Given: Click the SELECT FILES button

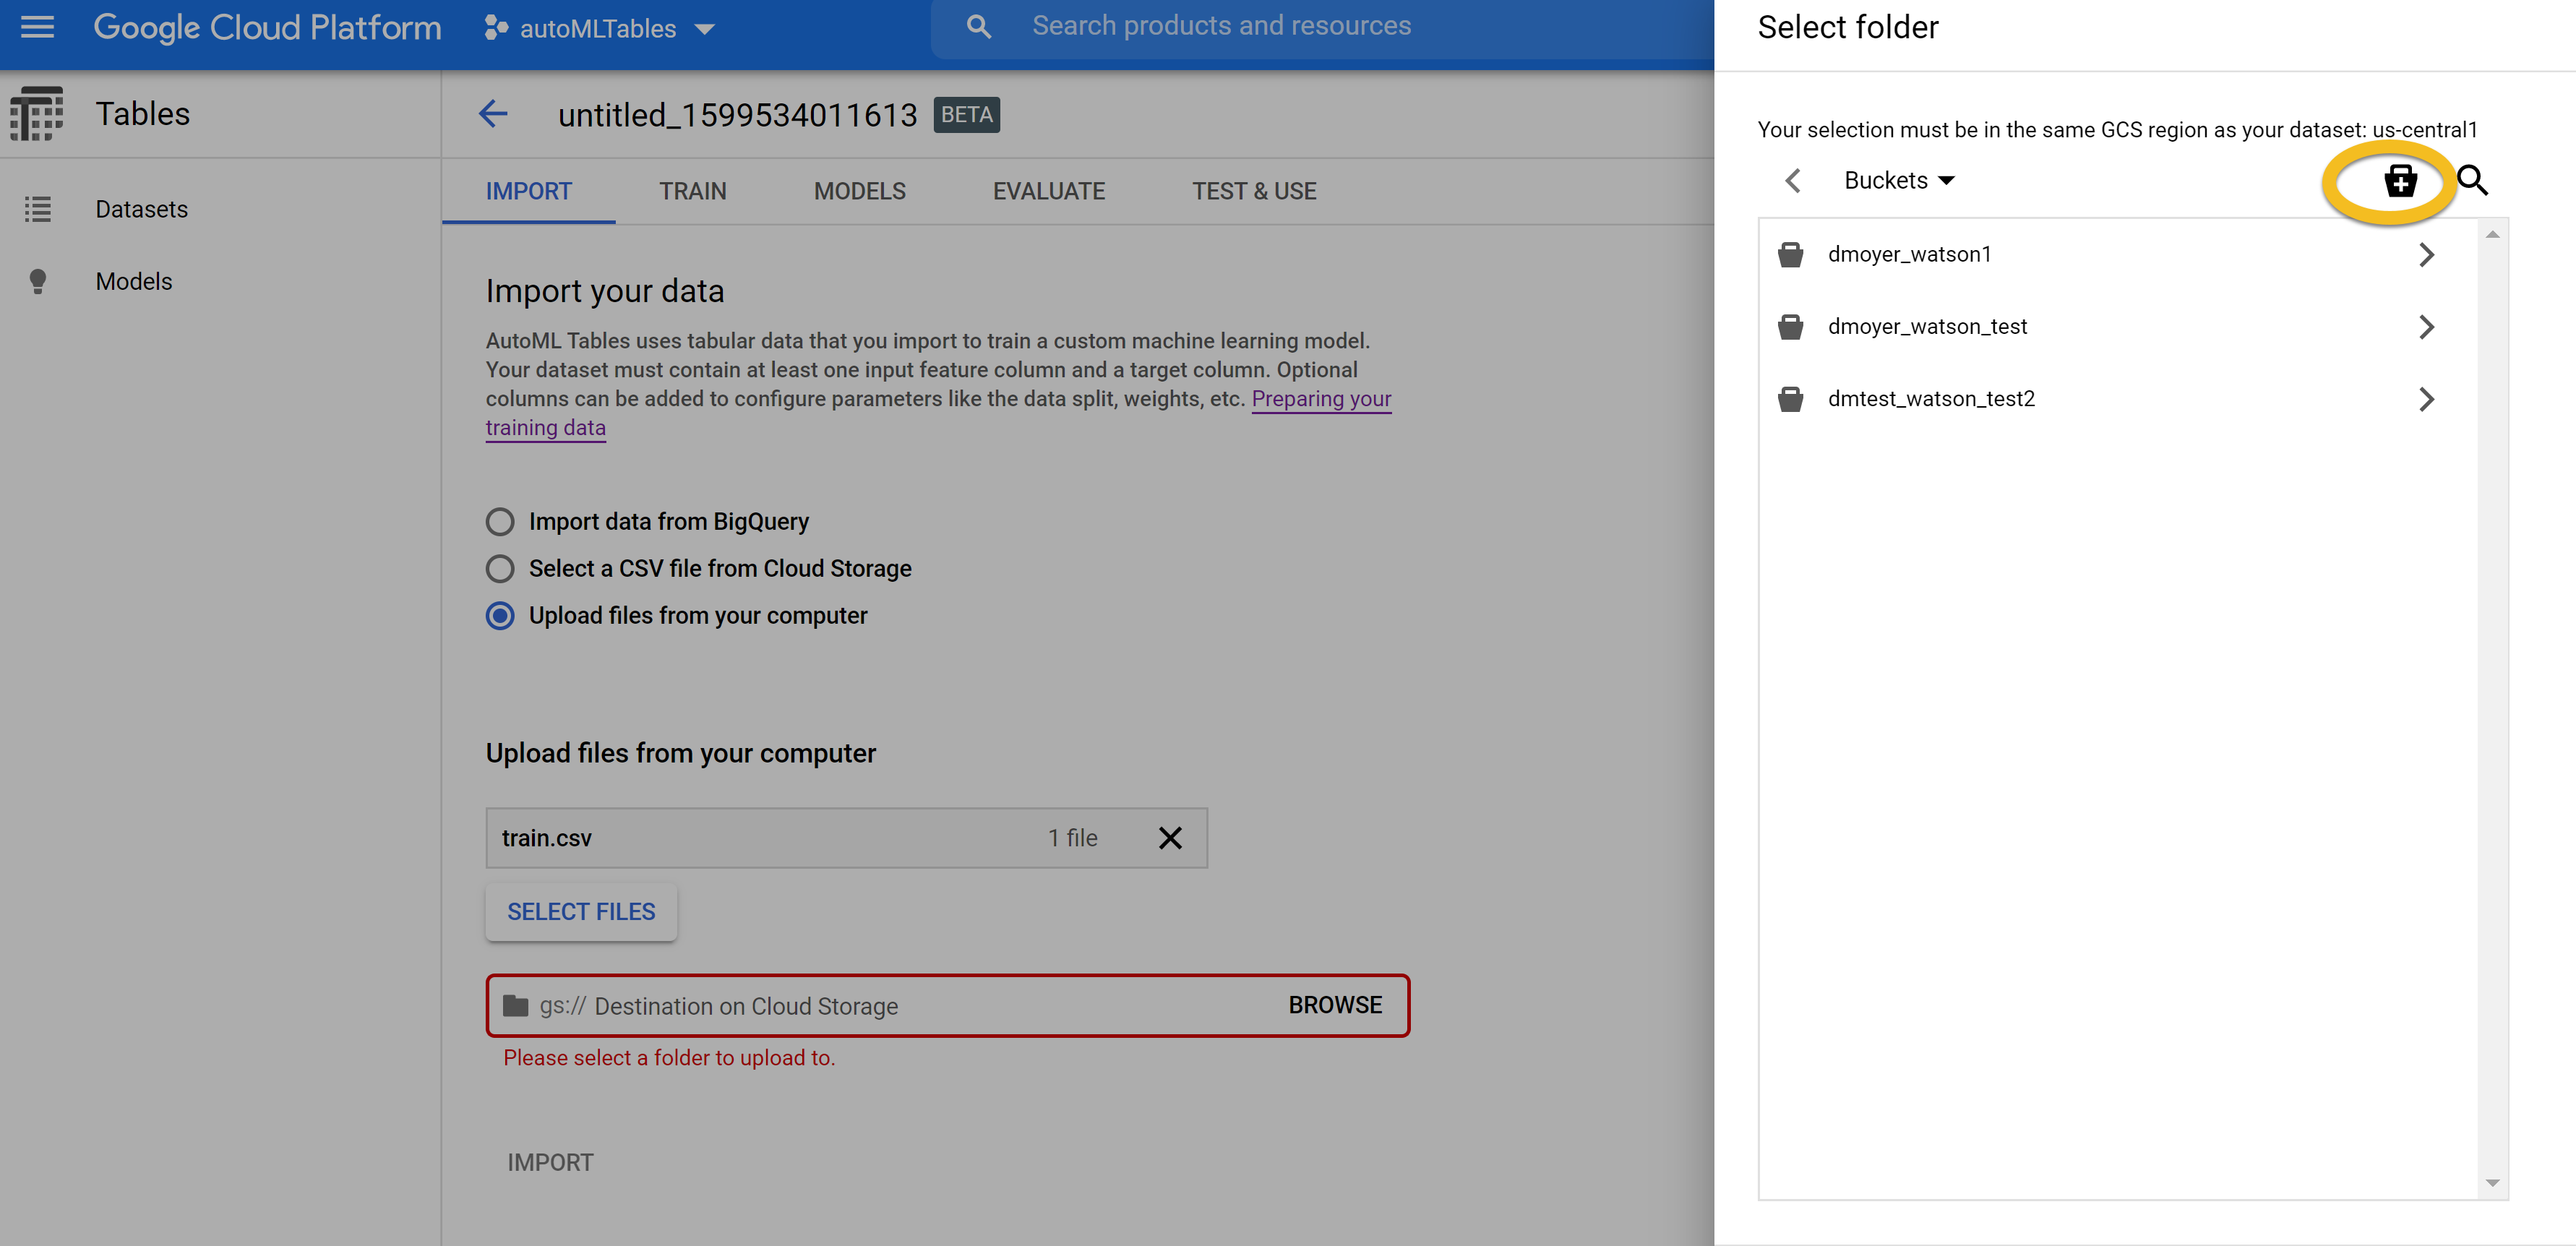Looking at the screenshot, I should [x=581, y=912].
